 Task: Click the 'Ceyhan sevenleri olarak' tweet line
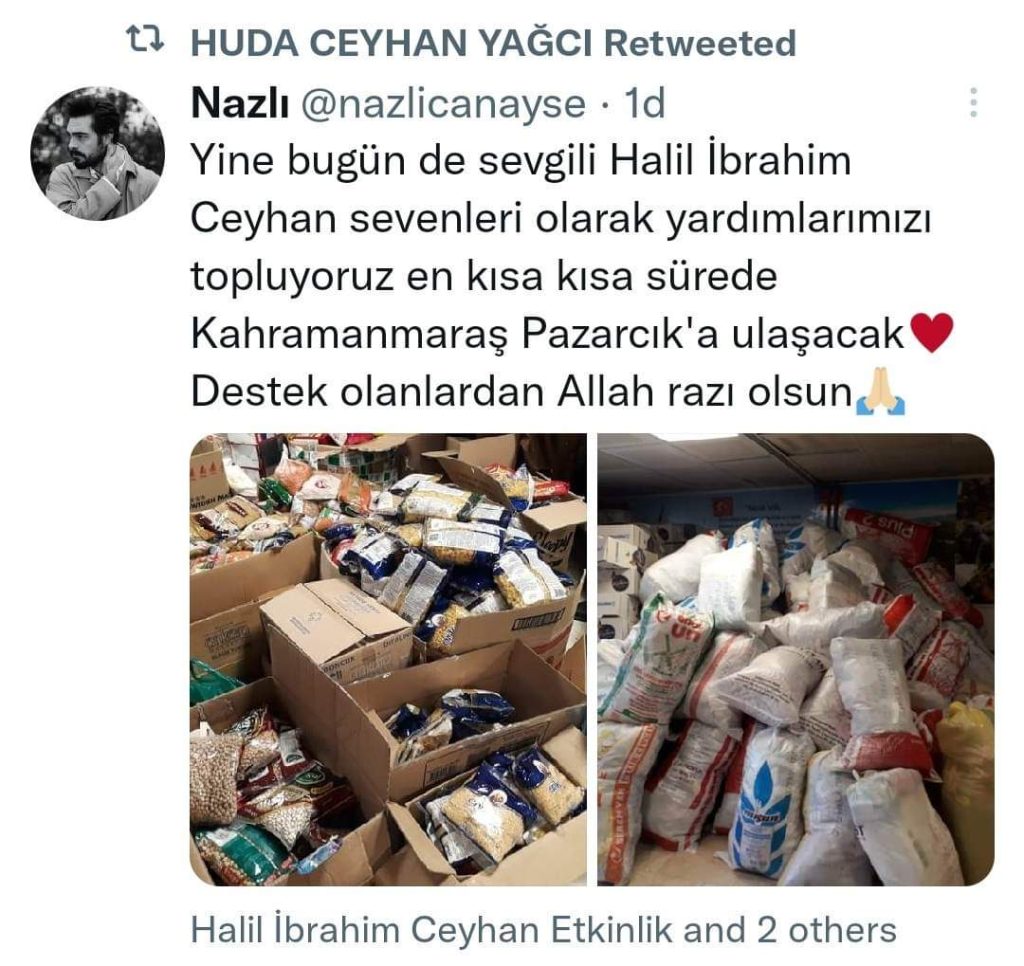pos(560,218)
